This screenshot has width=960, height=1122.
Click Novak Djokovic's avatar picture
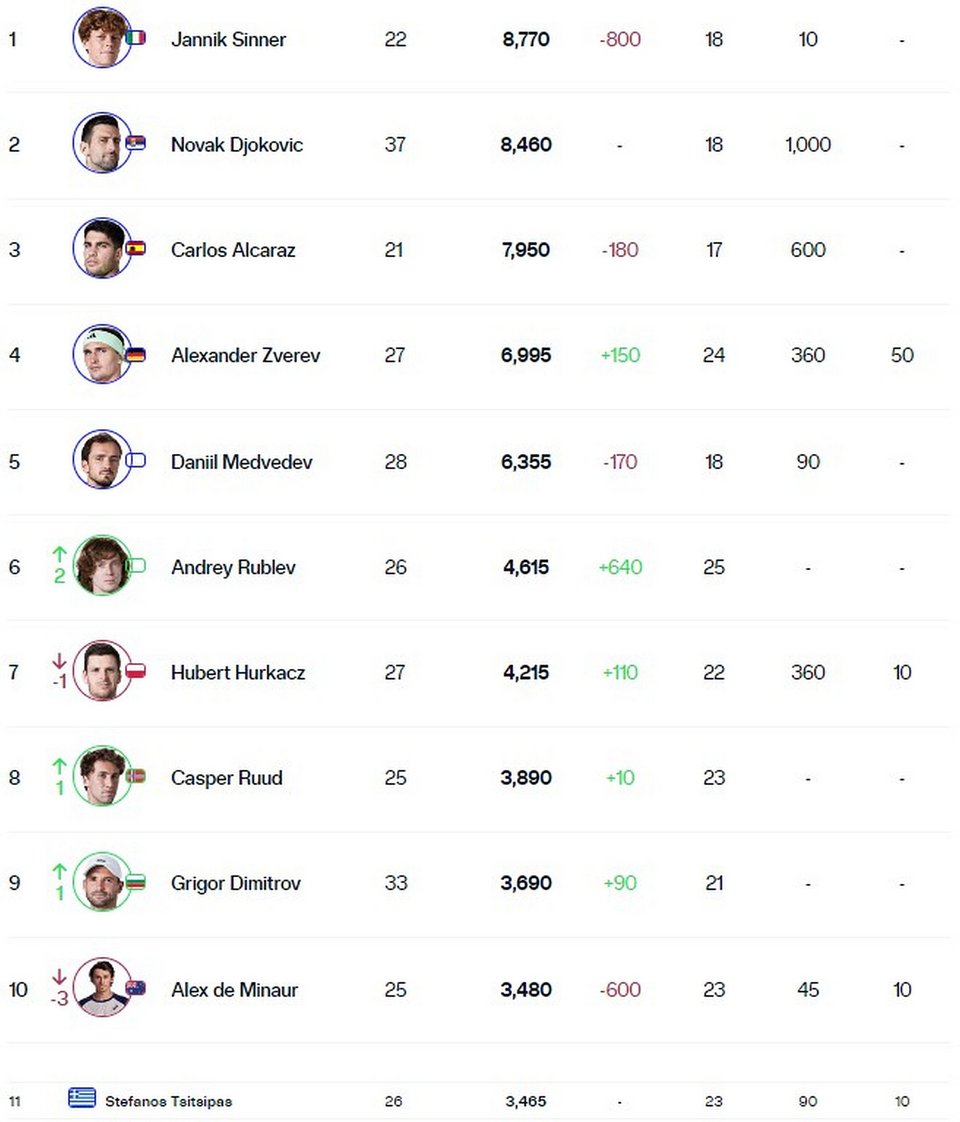pyautogui.click(x=102, y=143)
